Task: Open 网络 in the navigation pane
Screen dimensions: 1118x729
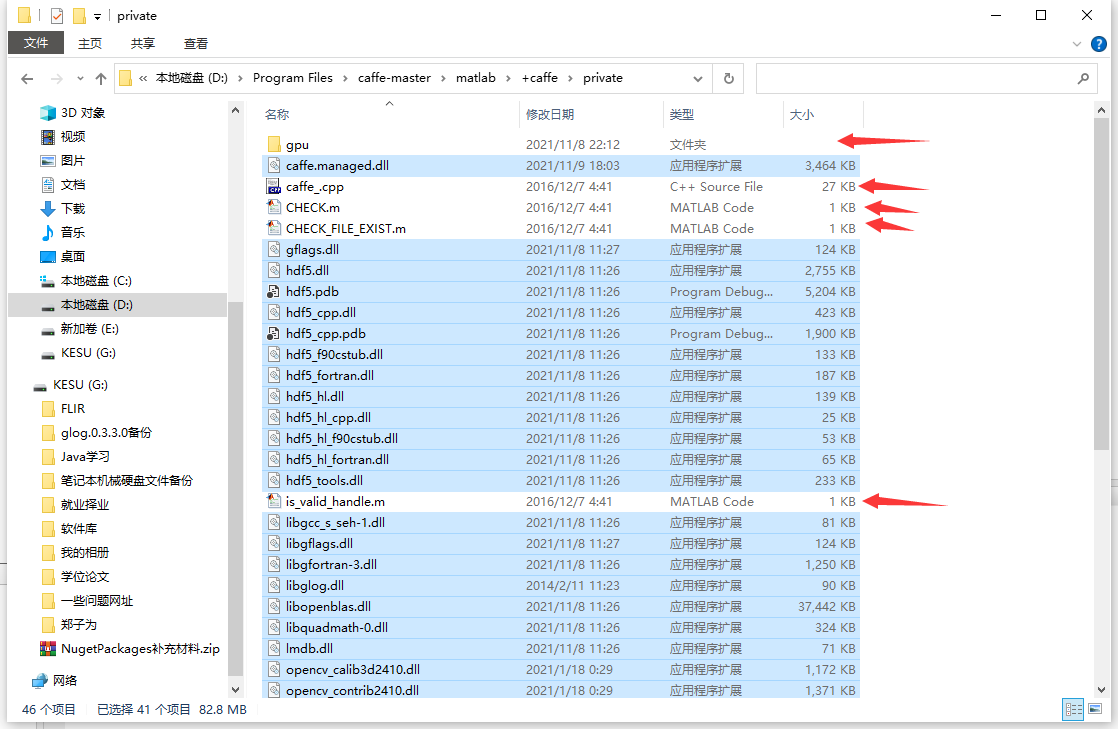Action: (65, 680)
